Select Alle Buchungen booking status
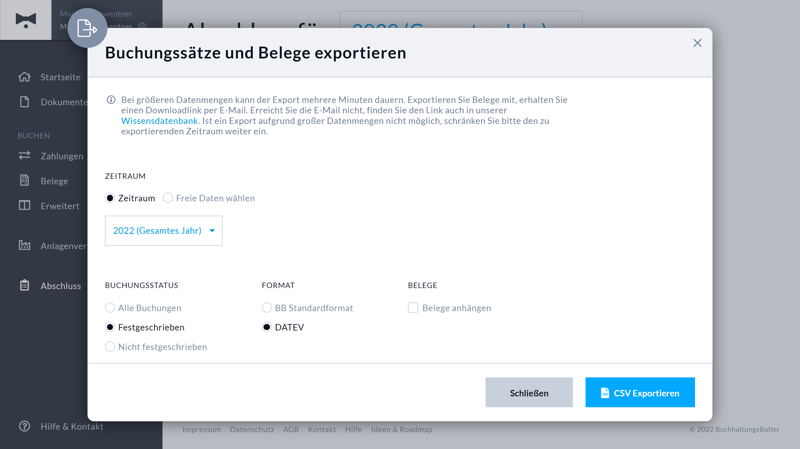 coord(110,308)
